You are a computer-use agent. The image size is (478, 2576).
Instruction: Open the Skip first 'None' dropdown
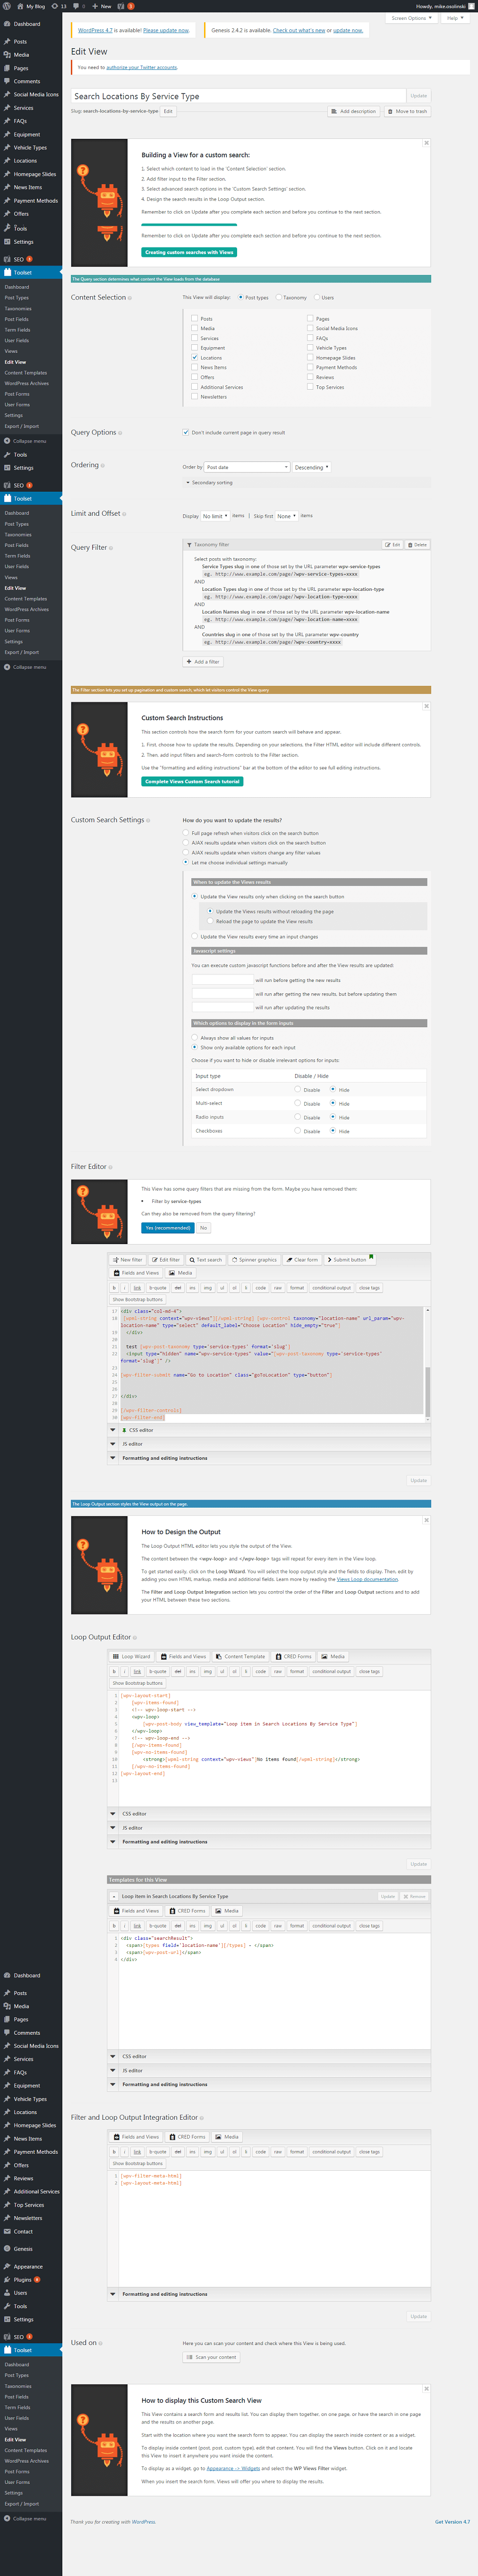tap(286, 516)
